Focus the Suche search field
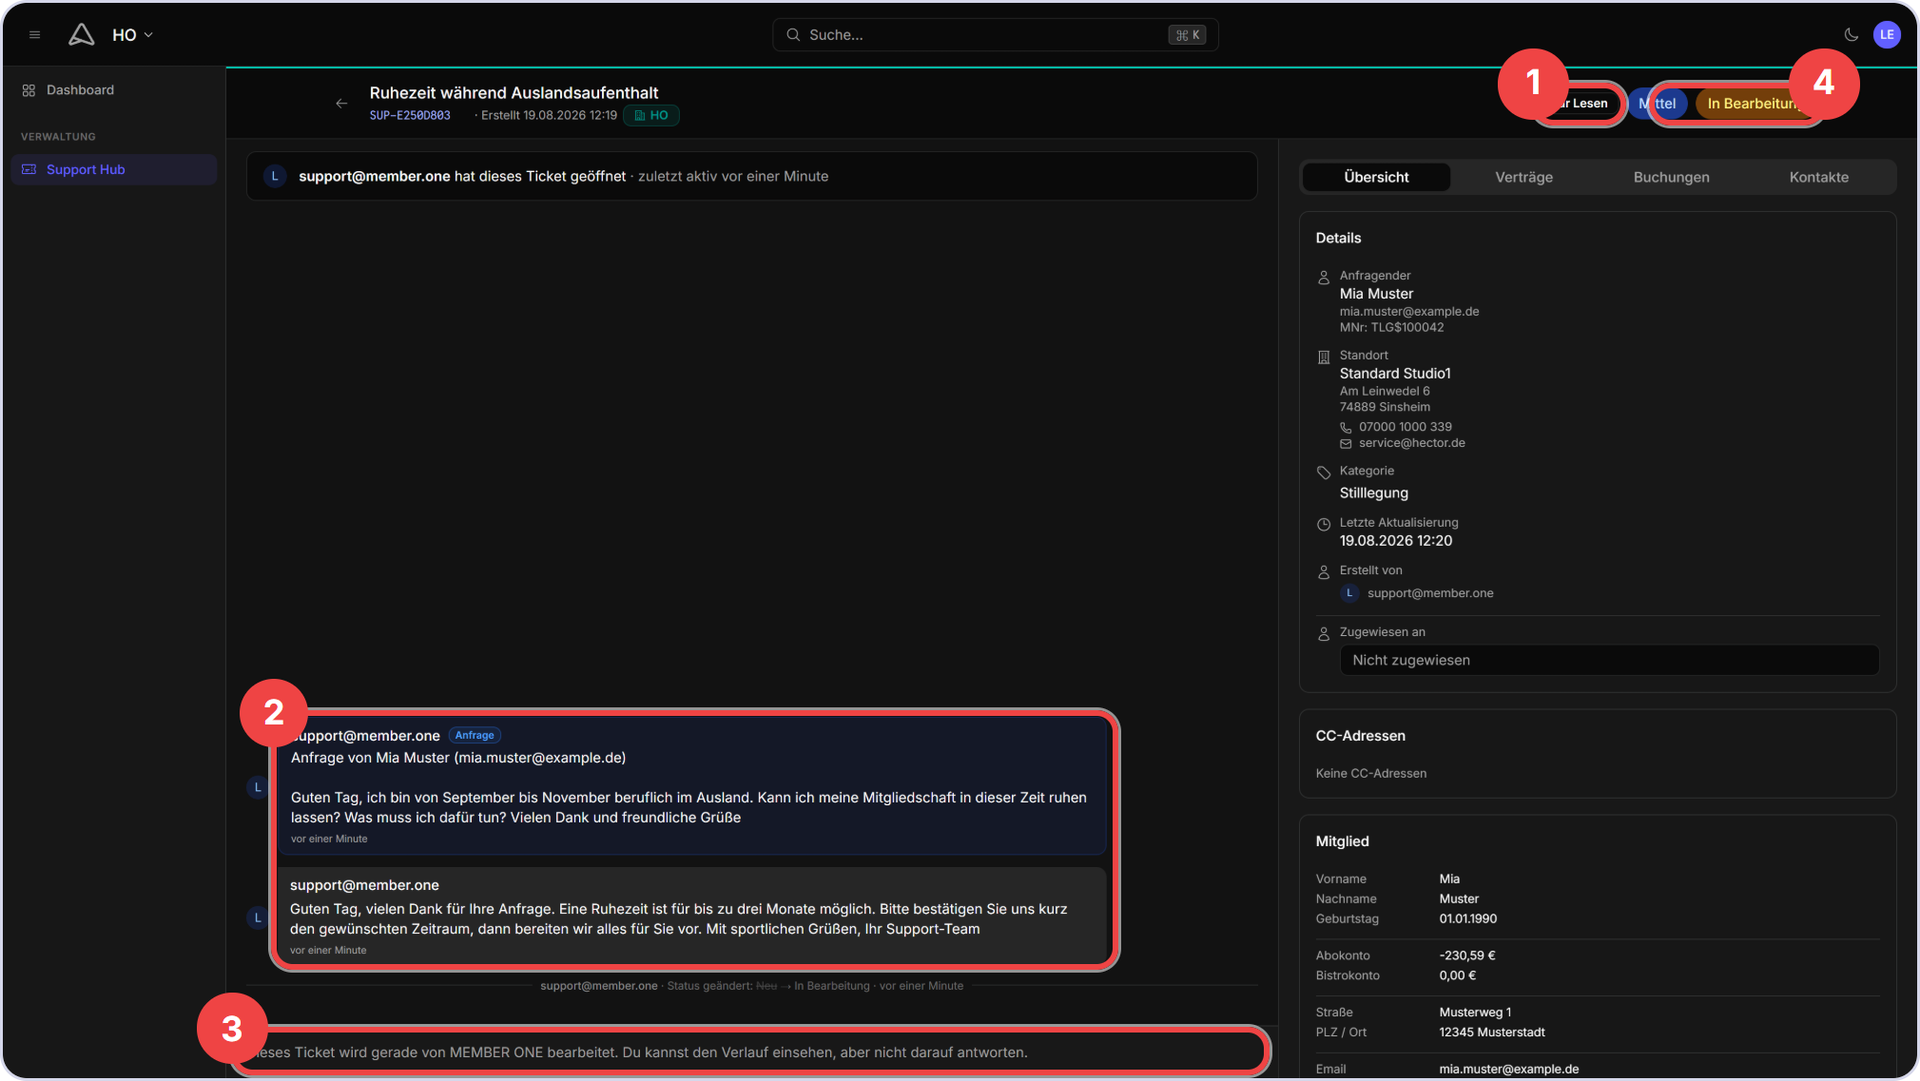Screen dimensions: 1920x1081 tap(995, 35)
